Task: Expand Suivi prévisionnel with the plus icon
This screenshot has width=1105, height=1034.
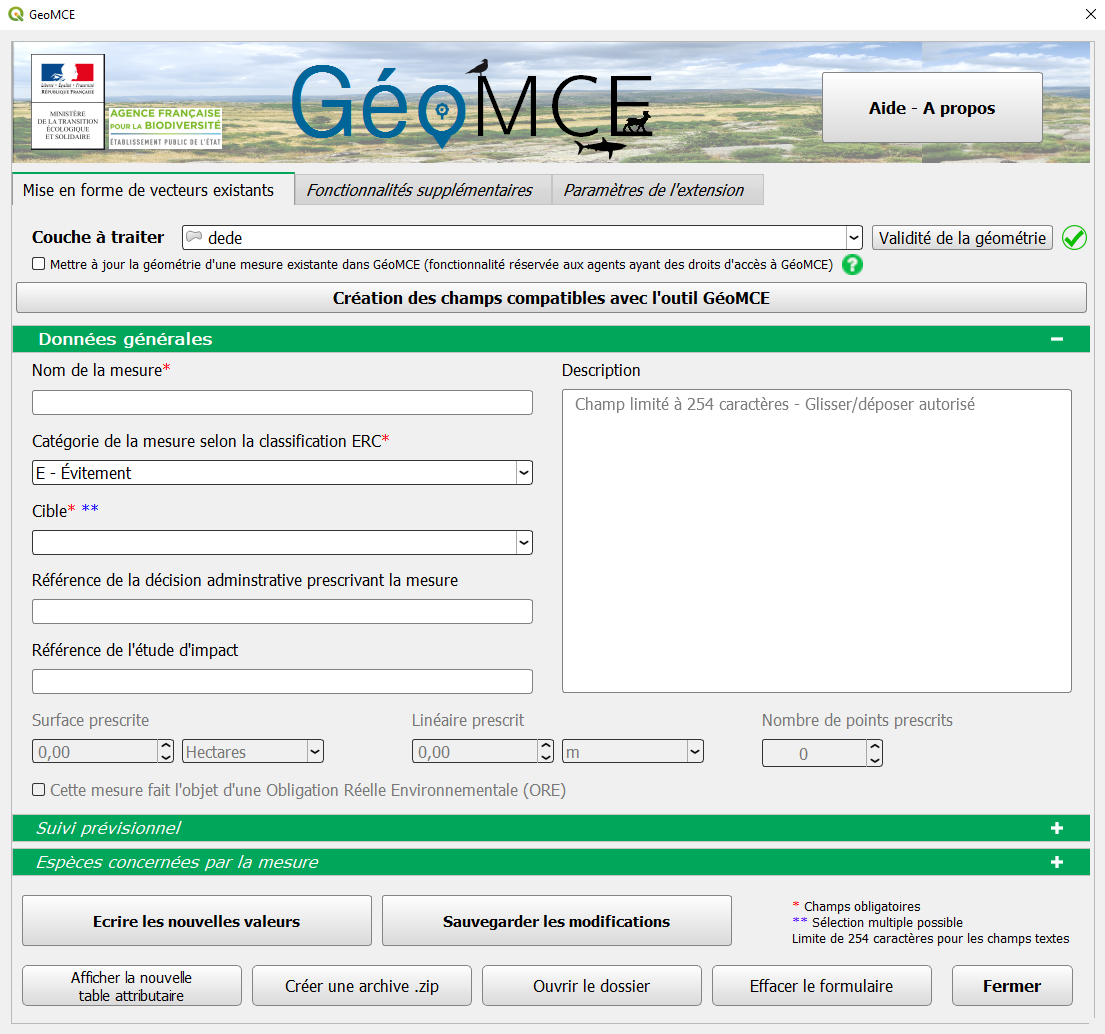Action: pyautogui.click(x=1056, y=828)
